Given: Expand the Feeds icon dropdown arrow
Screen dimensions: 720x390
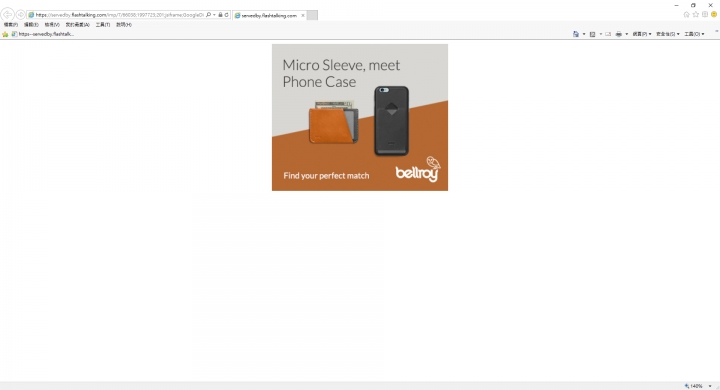Looking at the screenshot, I should tap(600, 34).
